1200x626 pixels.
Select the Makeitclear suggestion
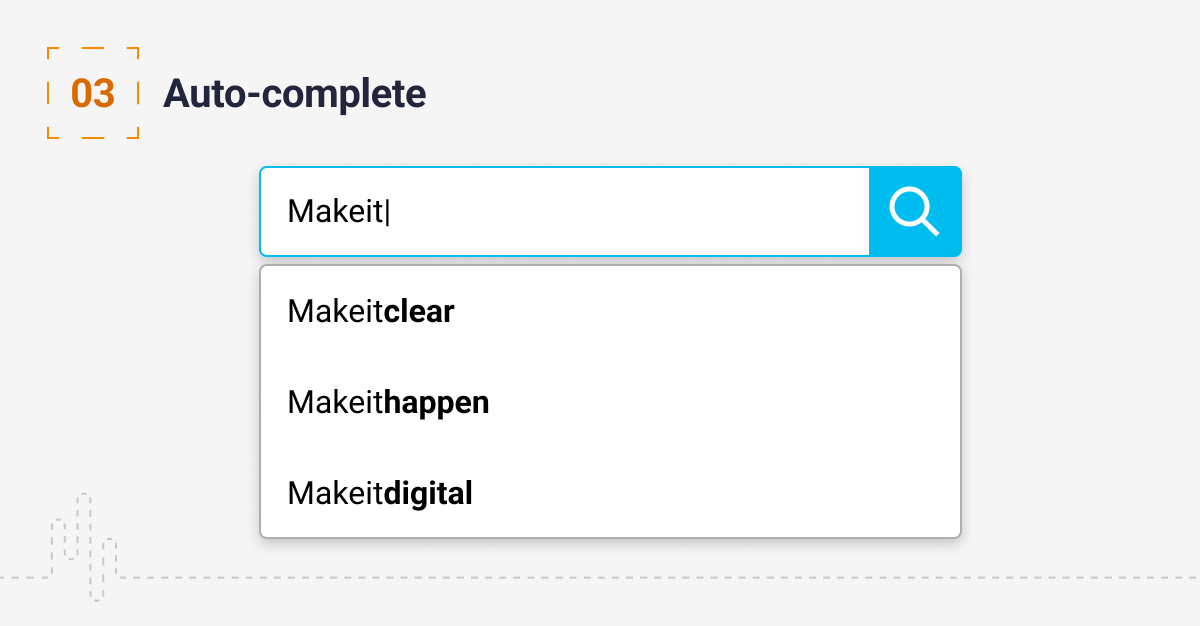tap(370, 312)
